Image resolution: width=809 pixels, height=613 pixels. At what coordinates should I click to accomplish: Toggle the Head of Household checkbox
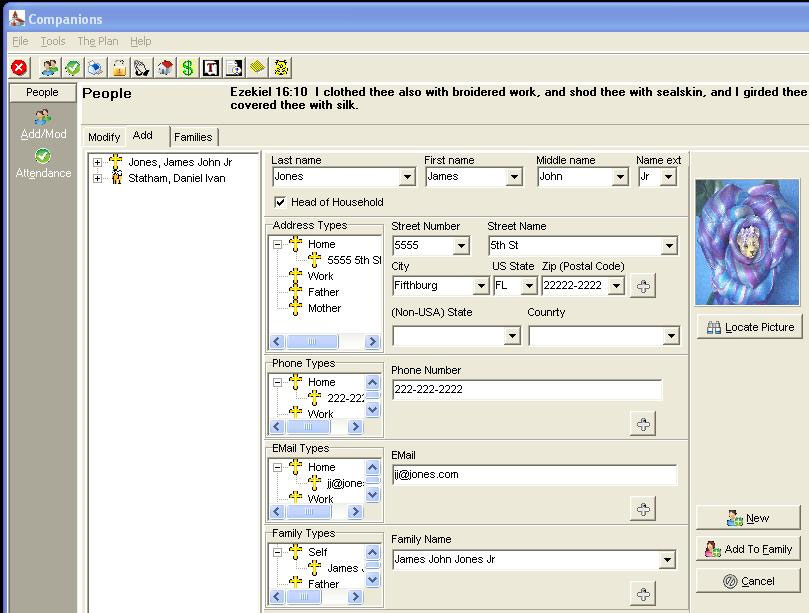tap(280, 202)
